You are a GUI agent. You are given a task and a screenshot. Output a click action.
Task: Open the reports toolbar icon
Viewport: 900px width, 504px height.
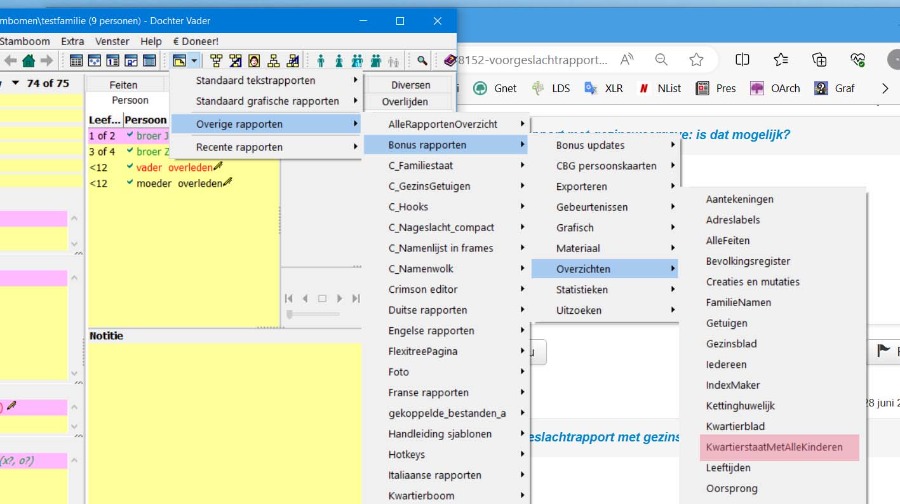pos(179,61)
